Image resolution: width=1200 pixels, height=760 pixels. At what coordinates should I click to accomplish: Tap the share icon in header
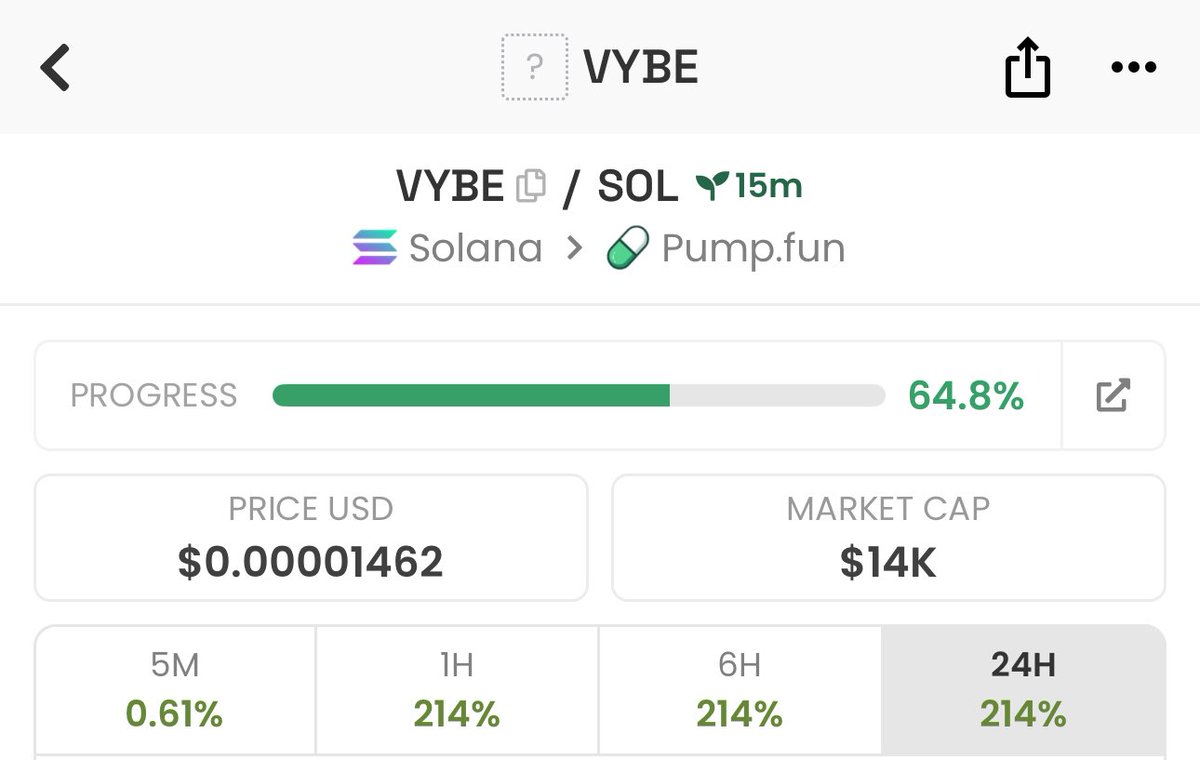tap(1028, 68)
